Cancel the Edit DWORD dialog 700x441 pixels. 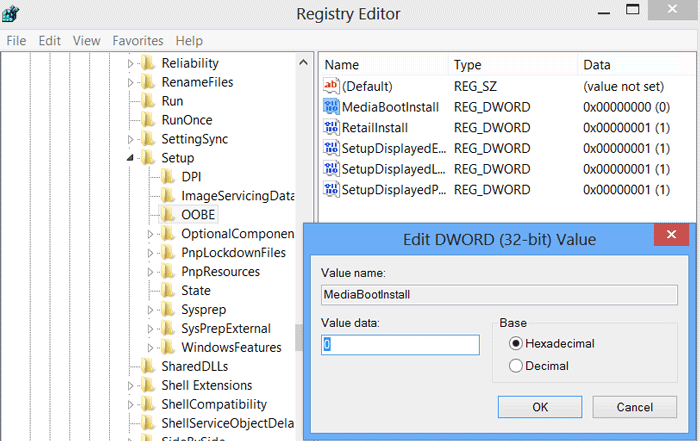634,407
